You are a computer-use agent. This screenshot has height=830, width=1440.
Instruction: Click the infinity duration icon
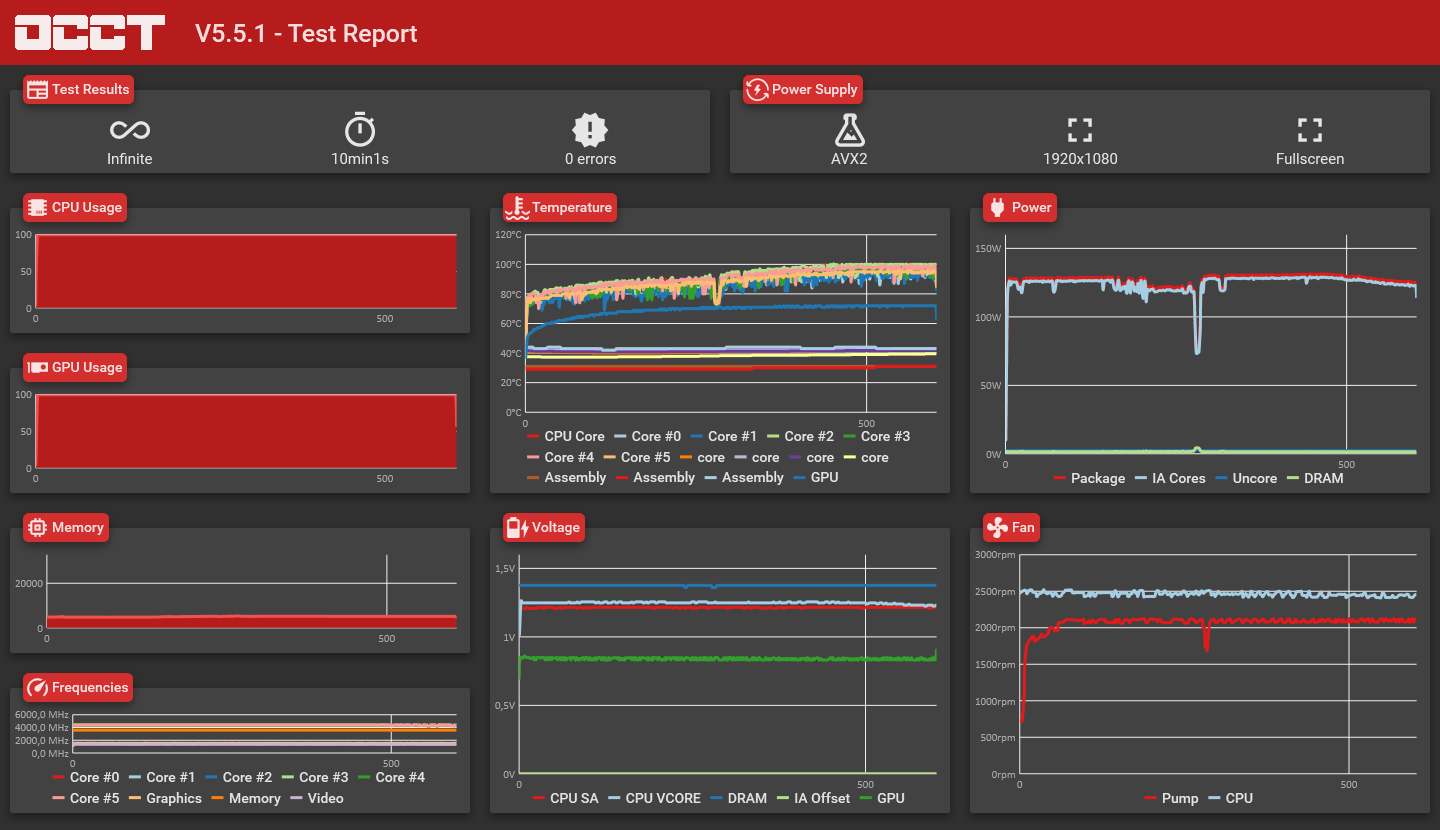click(130, 130)
